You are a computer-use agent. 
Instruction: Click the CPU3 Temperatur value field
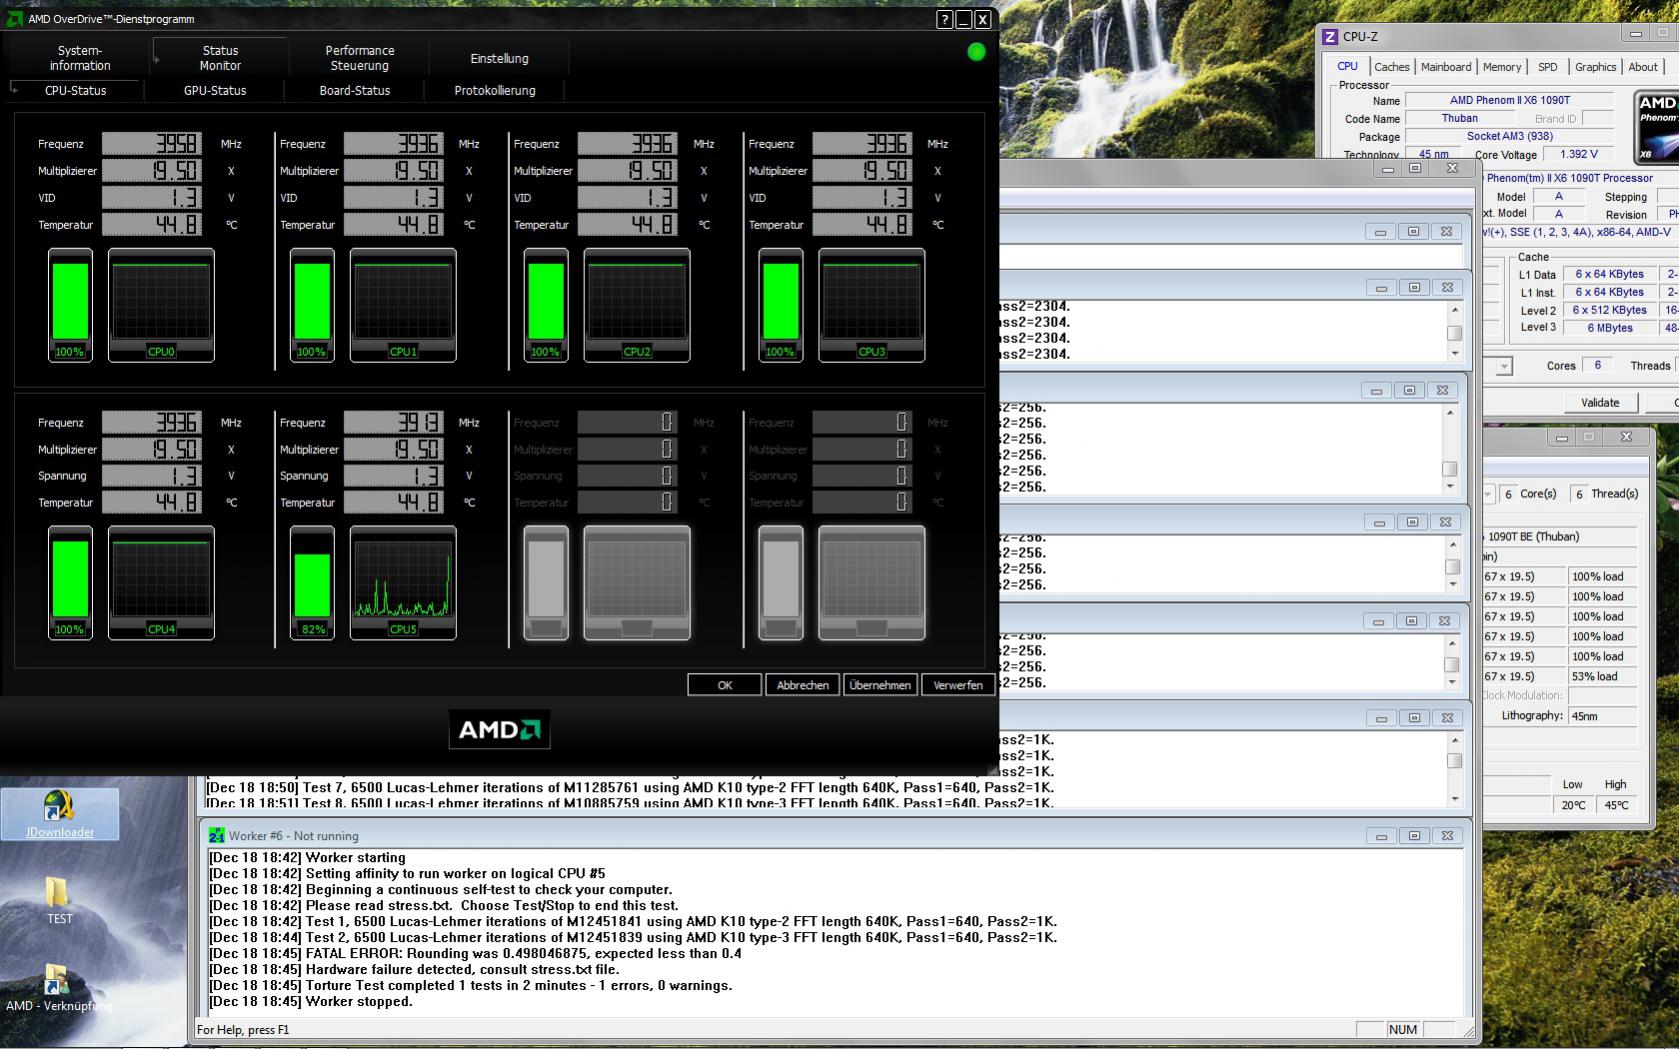point(862,225)
